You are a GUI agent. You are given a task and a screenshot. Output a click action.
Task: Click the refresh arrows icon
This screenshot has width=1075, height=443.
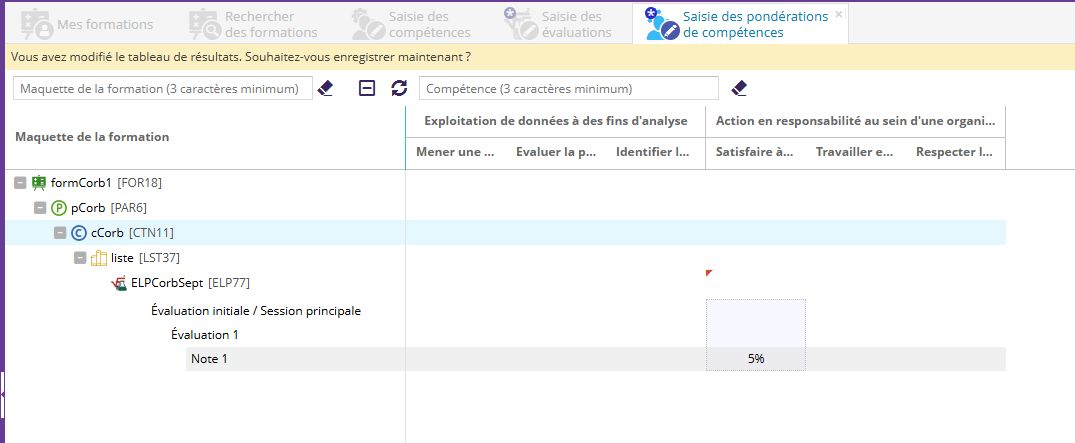[x=399, y=88]
